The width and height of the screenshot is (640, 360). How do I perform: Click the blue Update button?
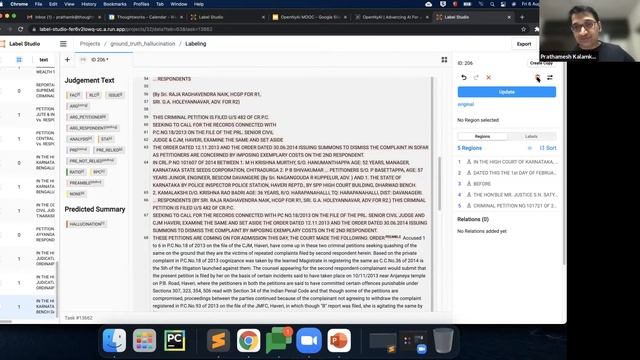(x=507, y=92)
